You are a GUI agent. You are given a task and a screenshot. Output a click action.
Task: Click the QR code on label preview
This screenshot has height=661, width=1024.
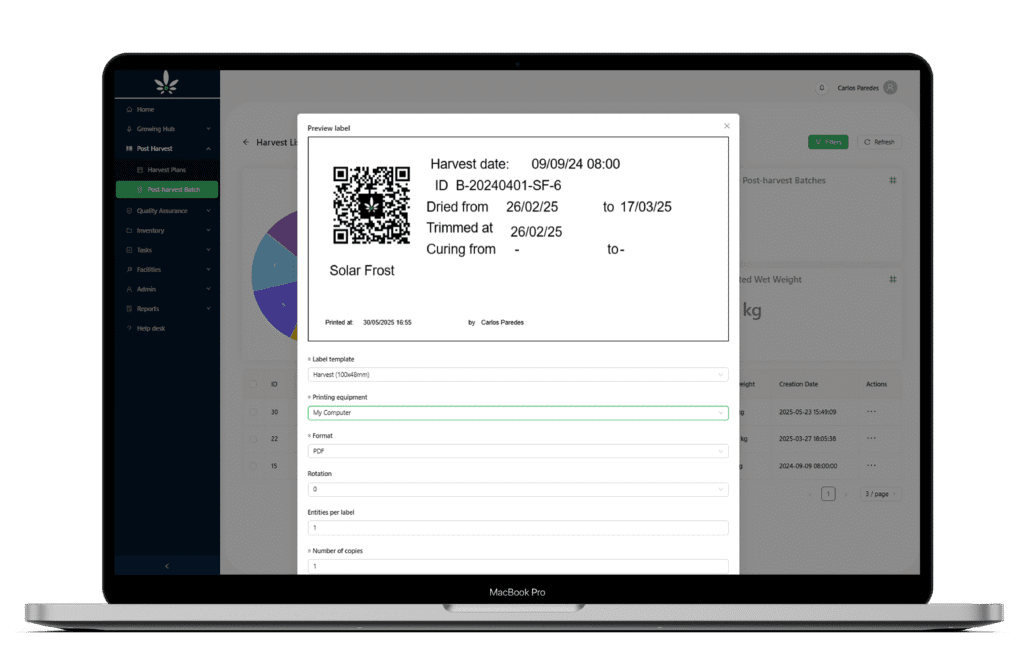(x=371, y=205)
